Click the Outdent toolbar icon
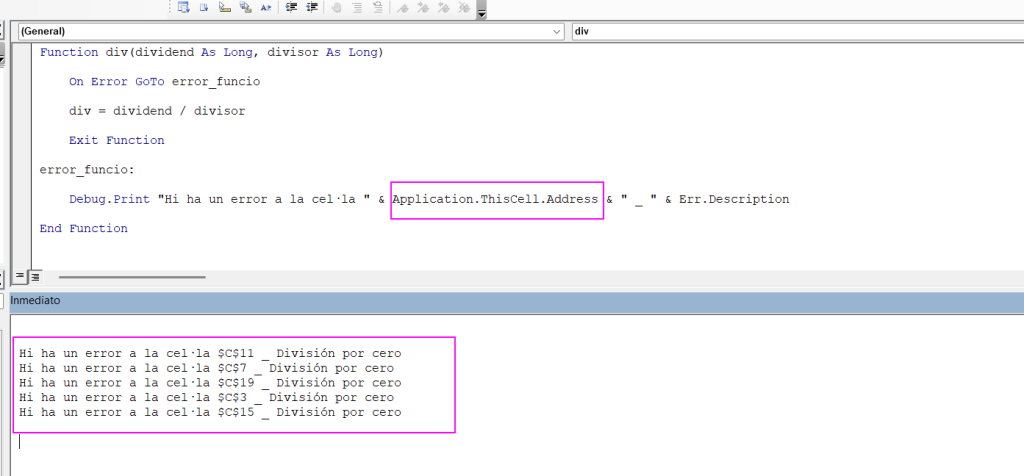Viewport: 1024px width, 476px height. (x=312, y=7)
